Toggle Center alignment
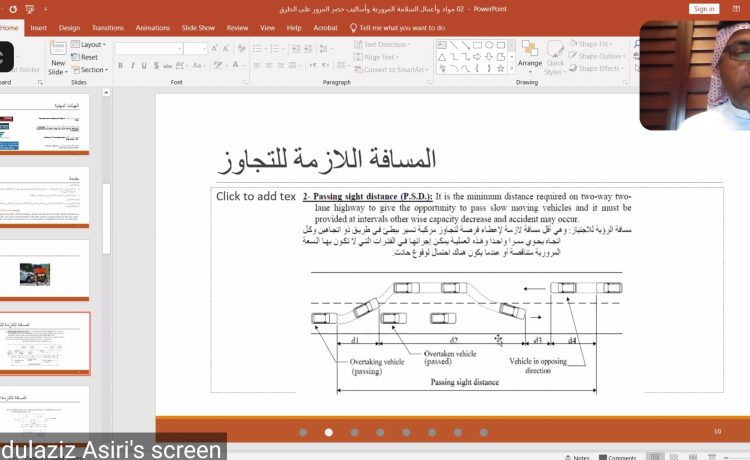This screenshot has width=750, height=460. [x=269, y=66]
